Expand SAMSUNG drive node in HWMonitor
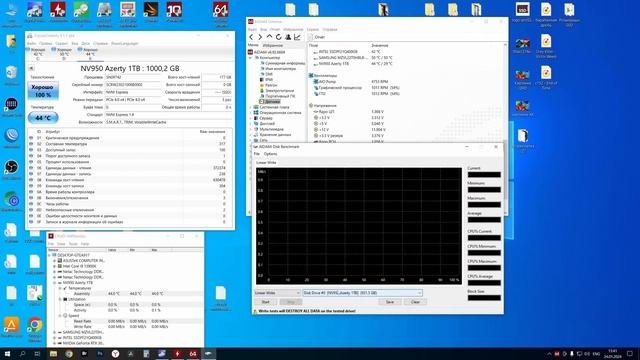The image size is (640, 360). click(55, 332)
